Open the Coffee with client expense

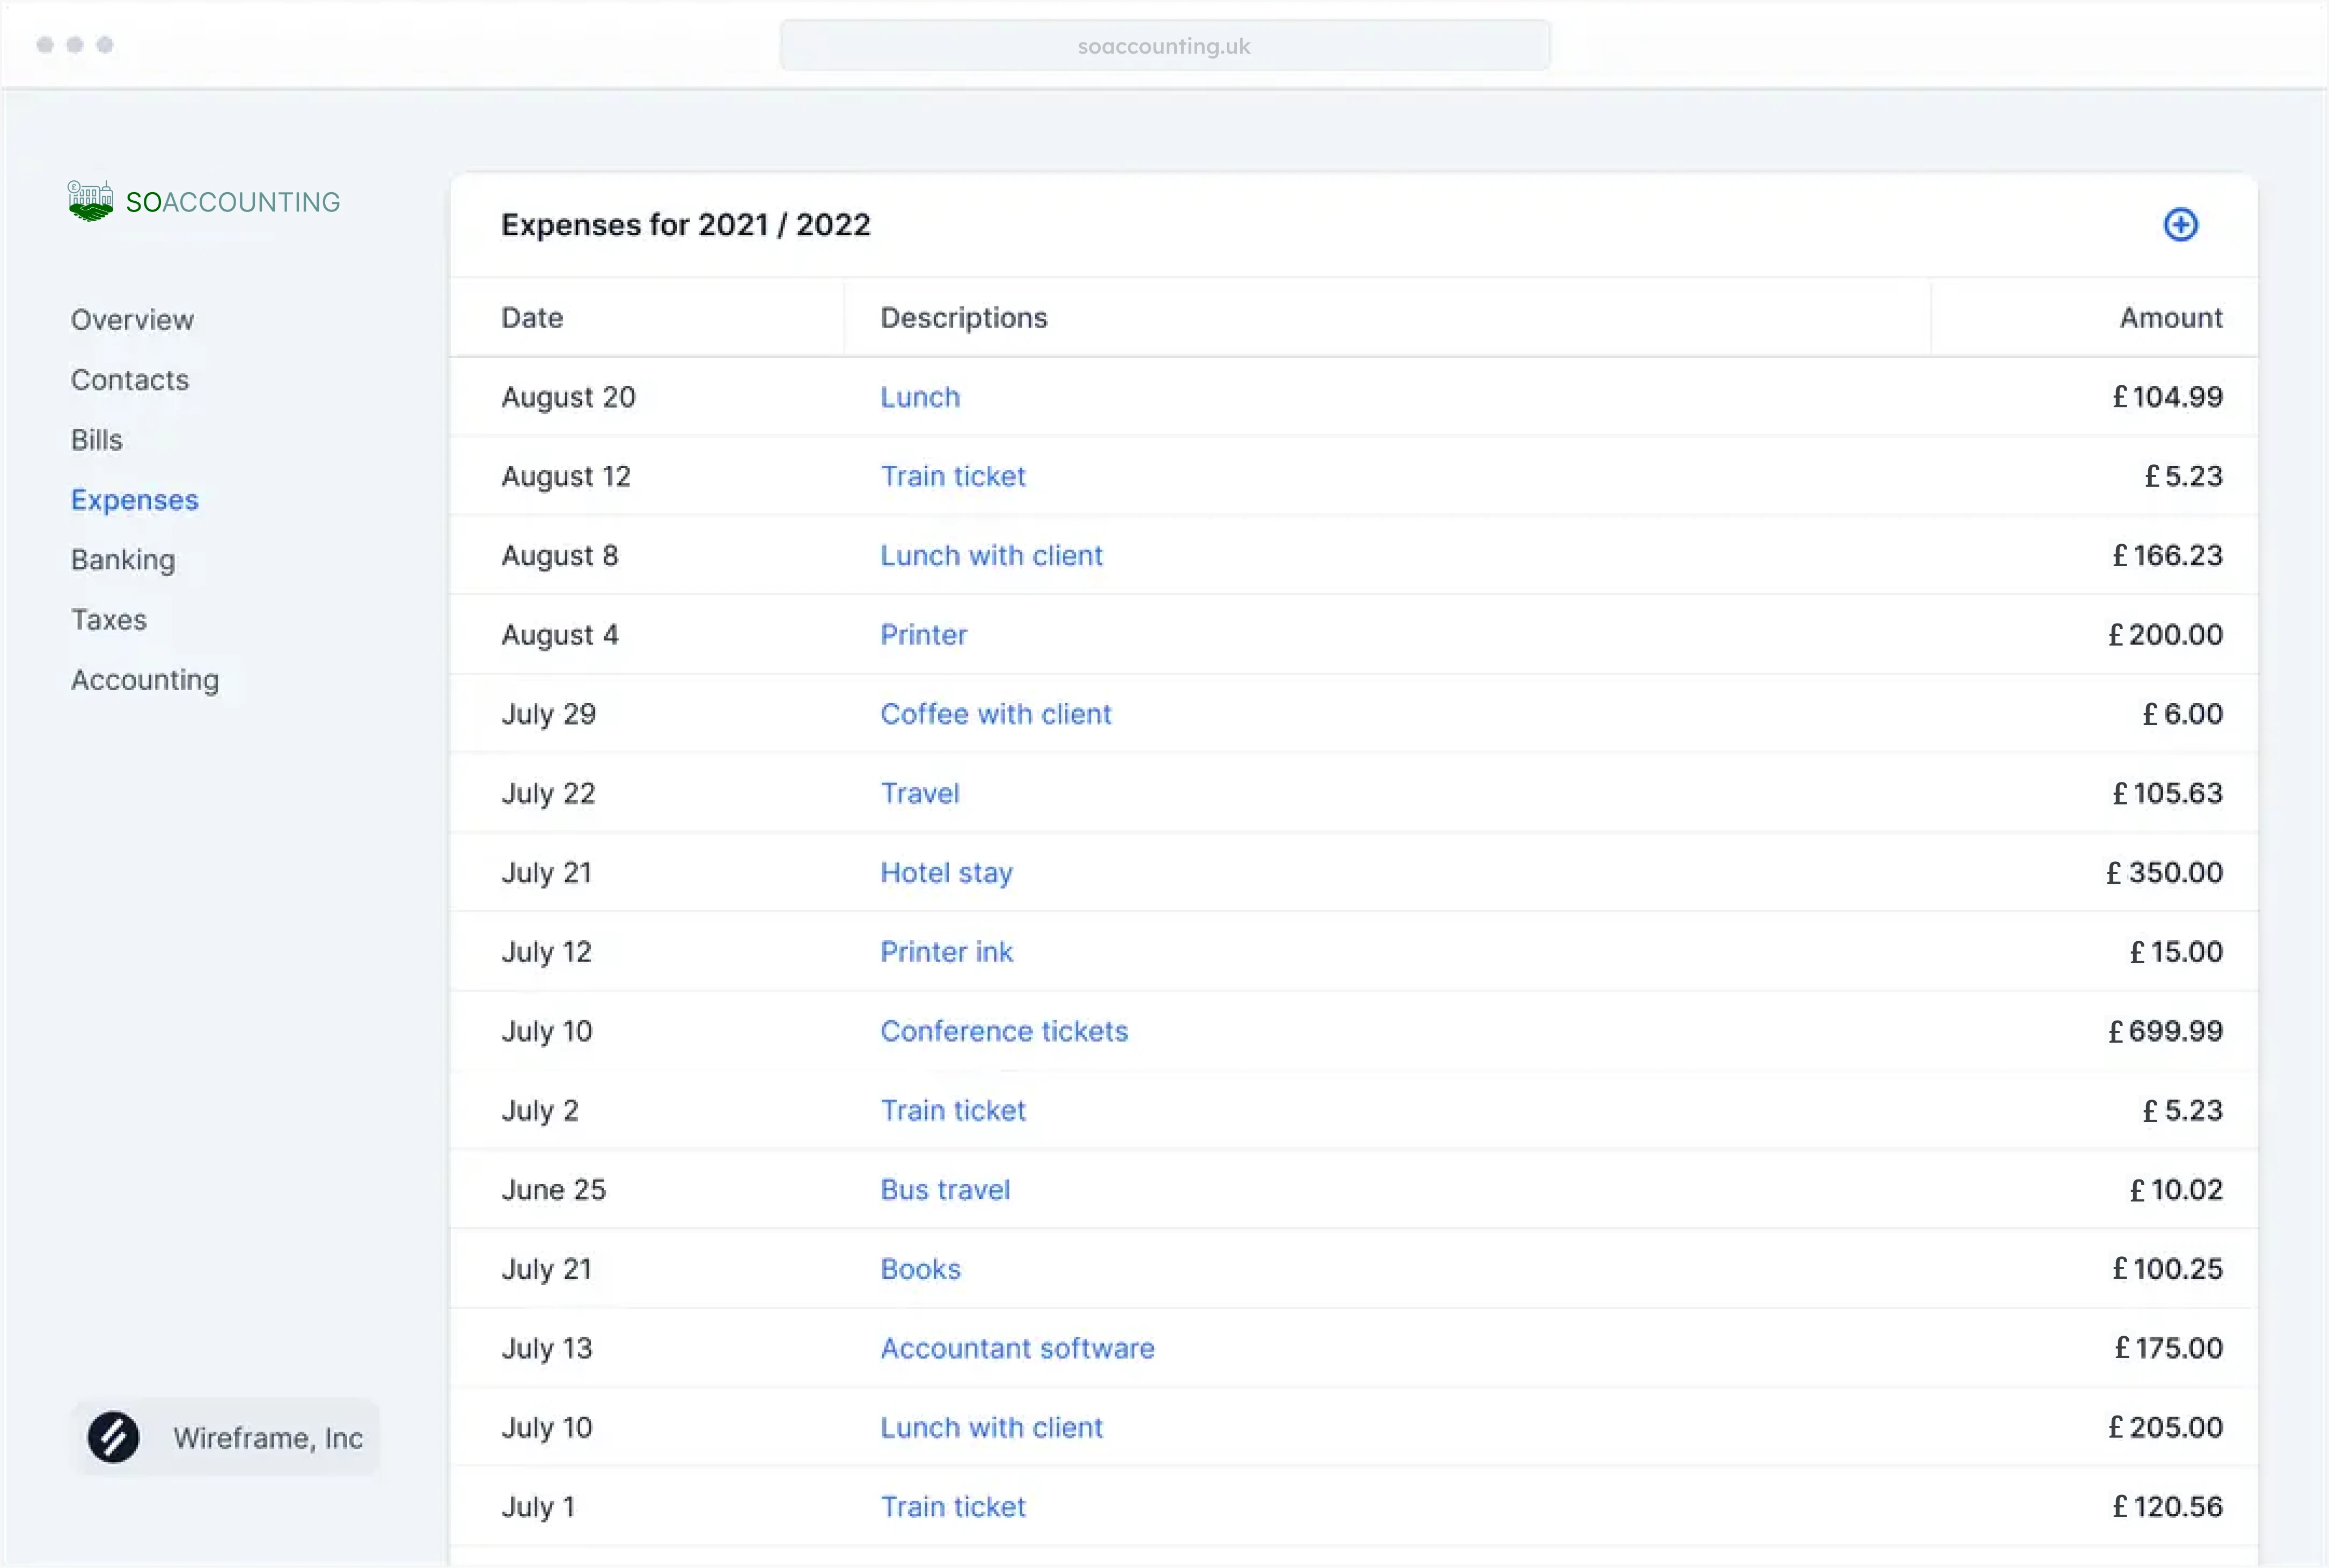(995, 714)
